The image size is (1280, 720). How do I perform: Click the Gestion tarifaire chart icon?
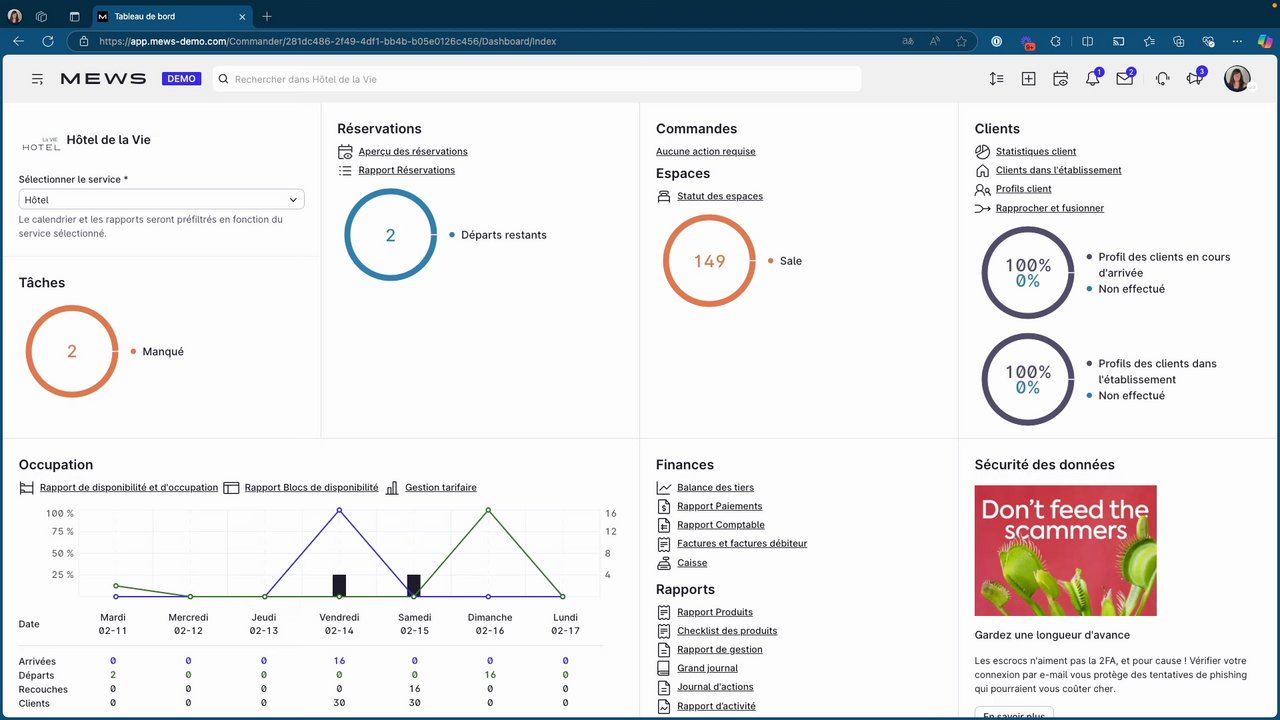coord(392,488)
